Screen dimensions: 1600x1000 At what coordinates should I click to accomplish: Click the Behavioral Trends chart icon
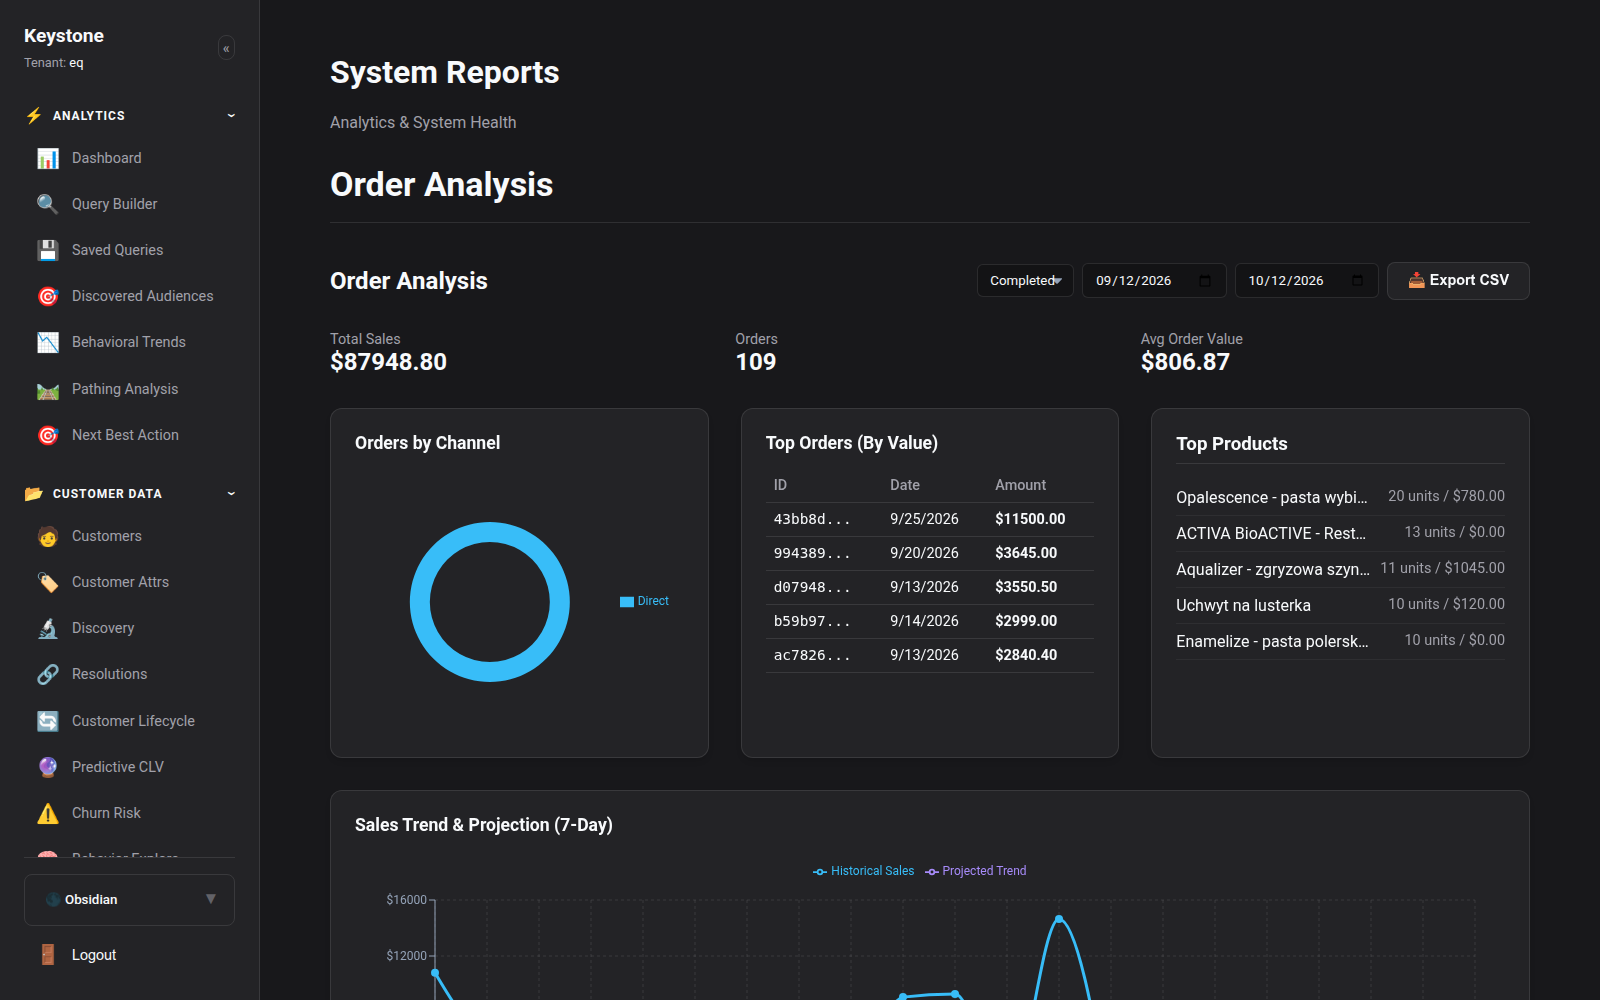(x=48, y=342)
